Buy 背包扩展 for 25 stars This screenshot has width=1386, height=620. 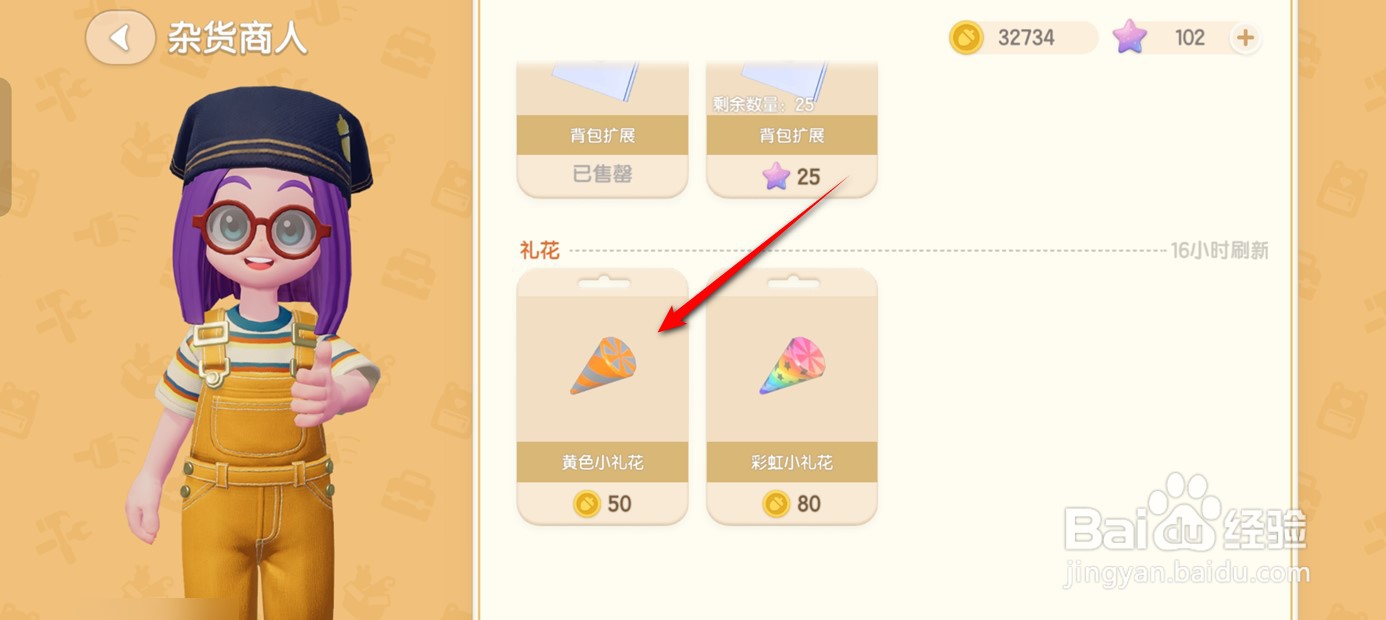pyautogui.click(x=792, y=176)
